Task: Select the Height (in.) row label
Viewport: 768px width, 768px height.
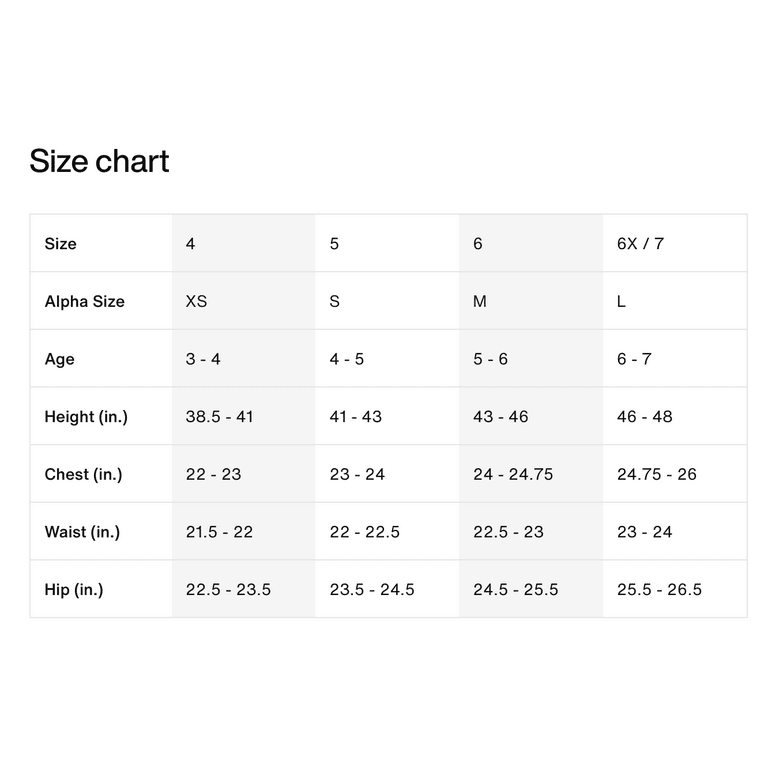Action: pyautogui.click(x=86, y=417)
